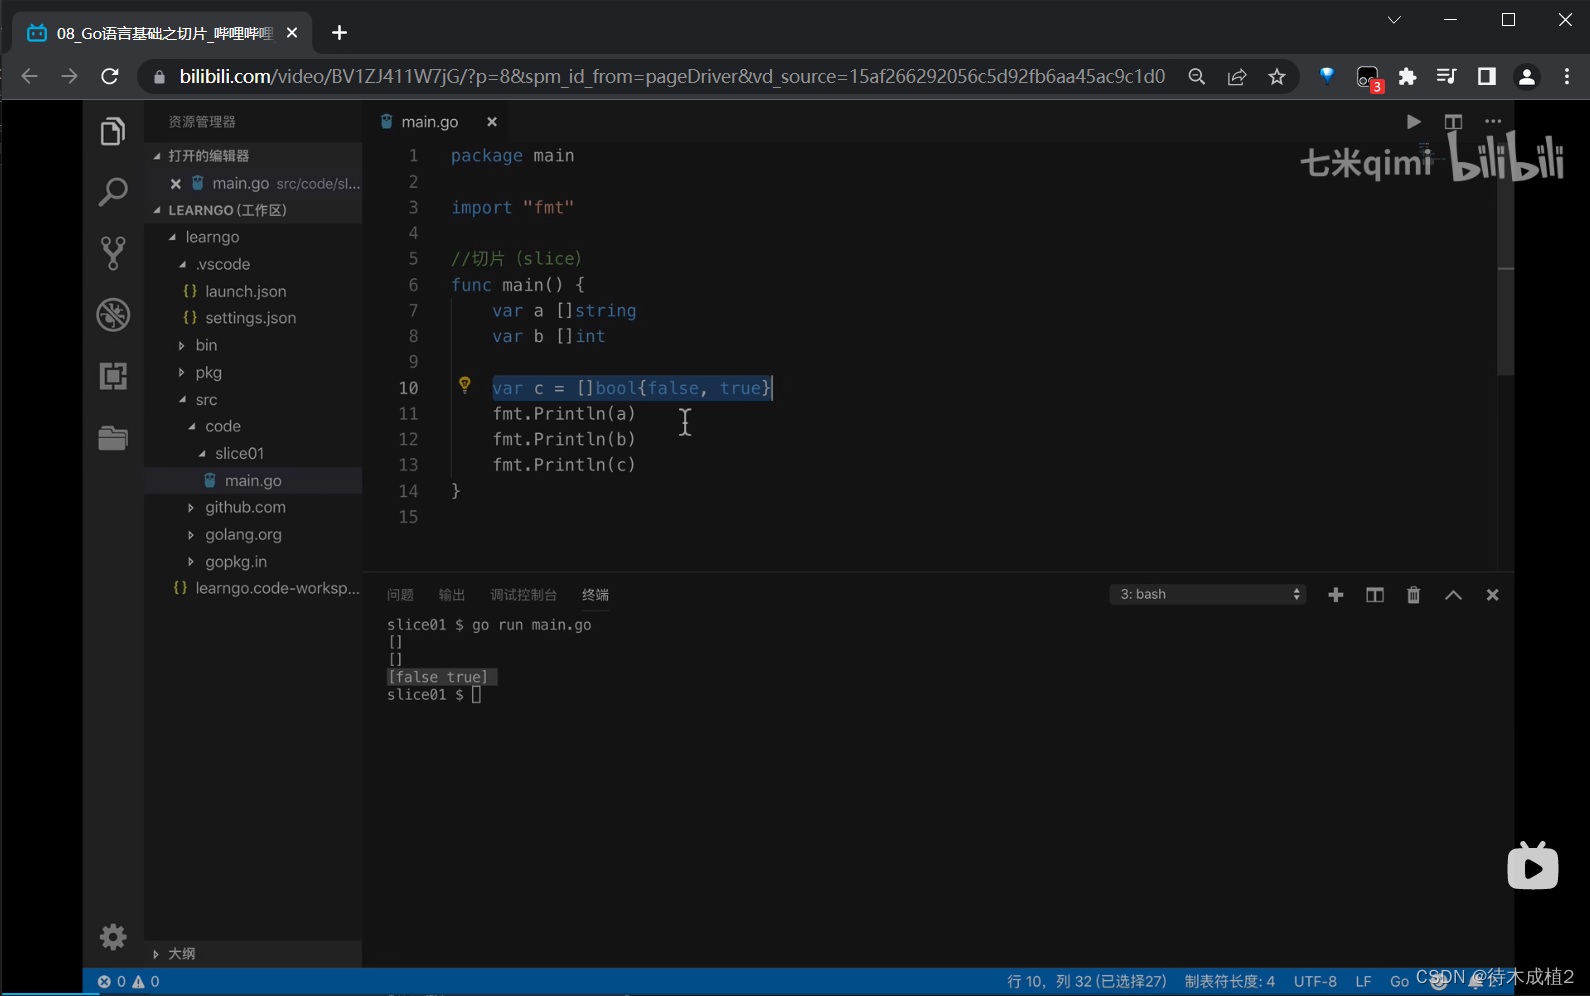Image resolution: width=1590 pixels, height=996 pixels.
Task: Split the editor with the layout icon
Action: [1453, 122]
